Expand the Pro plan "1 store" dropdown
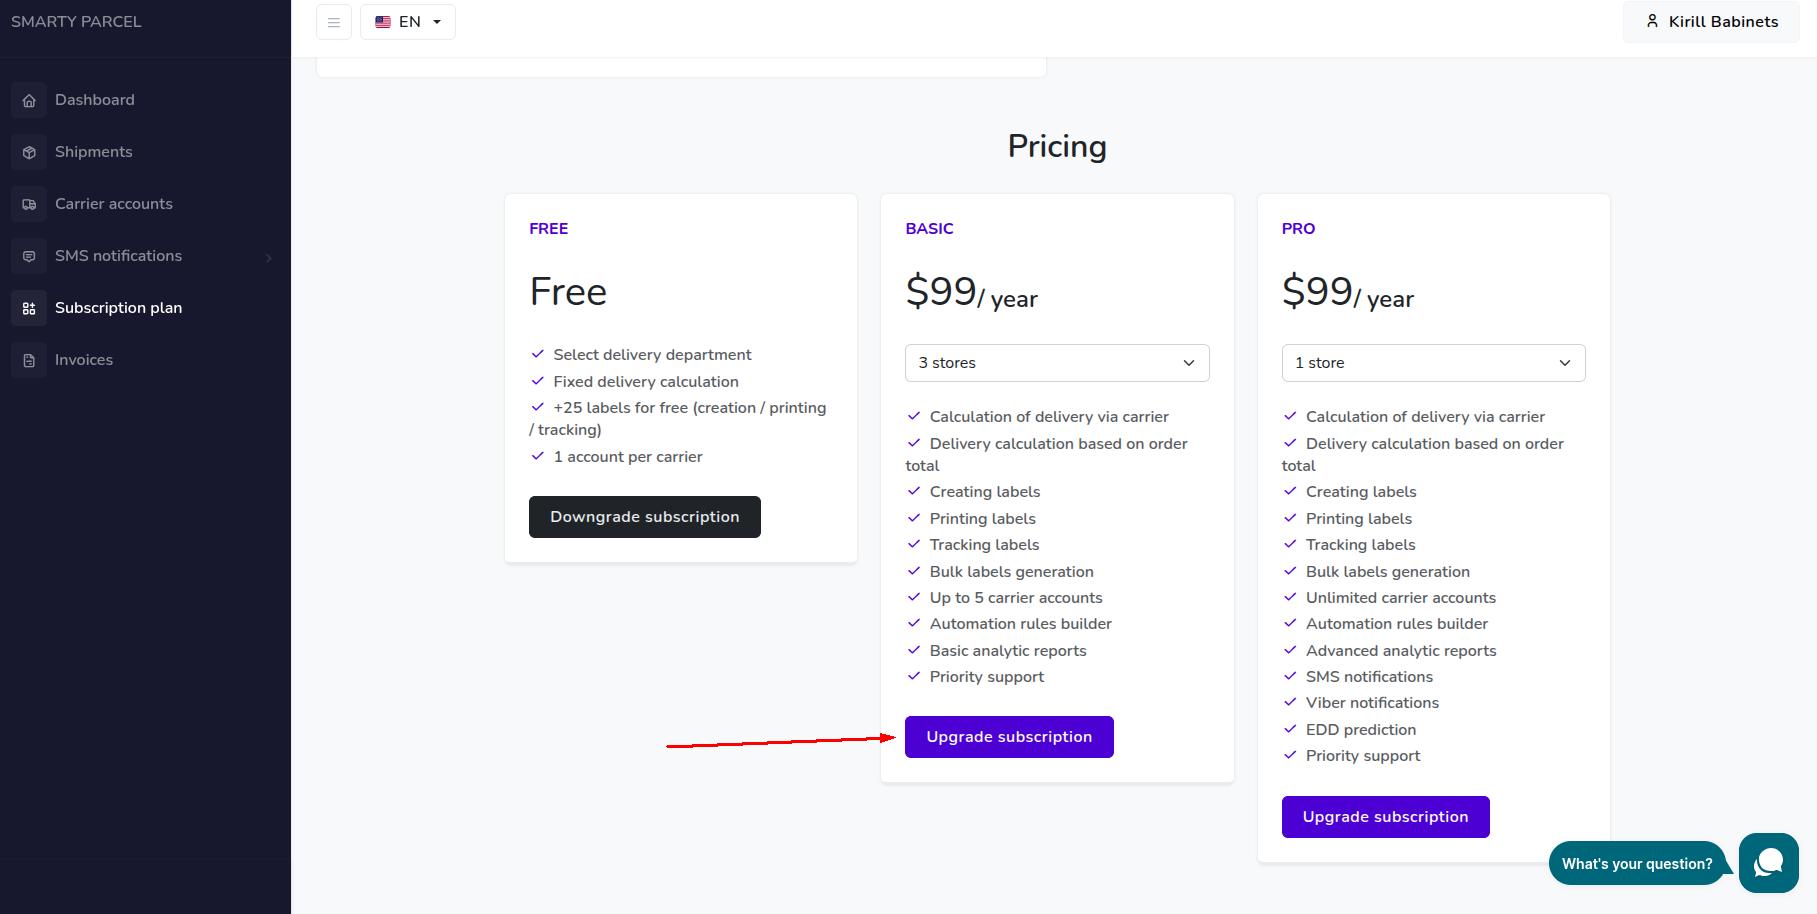The height and width of the screenshot is (914, 1817). [x=1433, y=363]
